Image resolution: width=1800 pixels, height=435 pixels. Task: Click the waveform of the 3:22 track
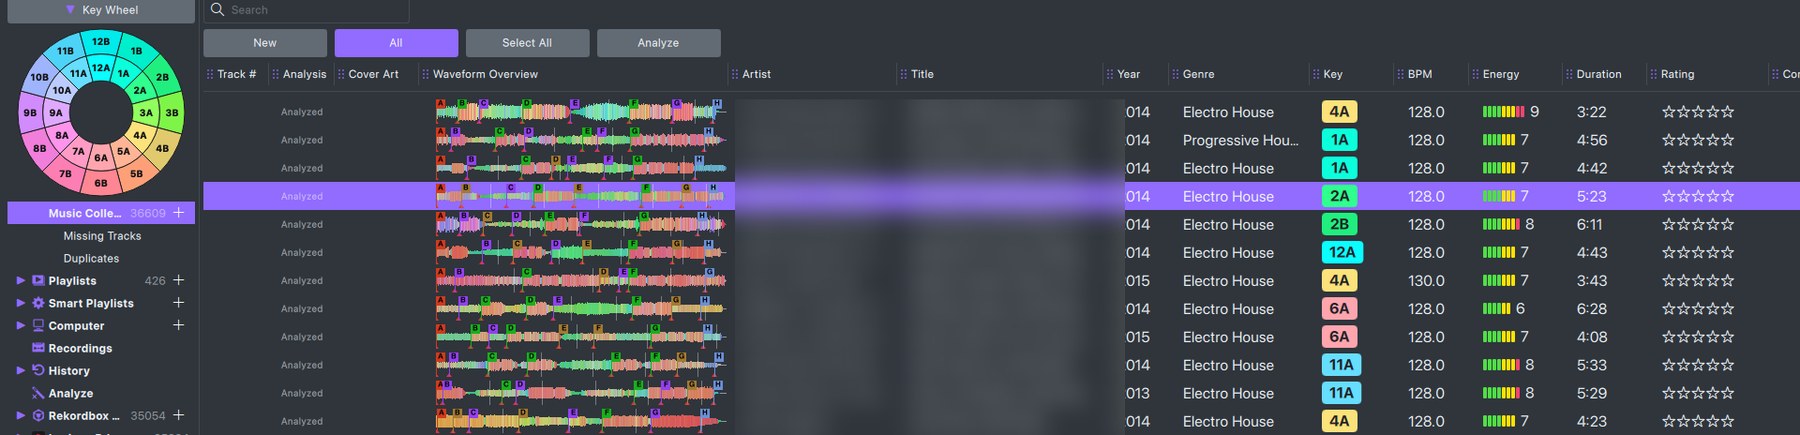(580, 112)
